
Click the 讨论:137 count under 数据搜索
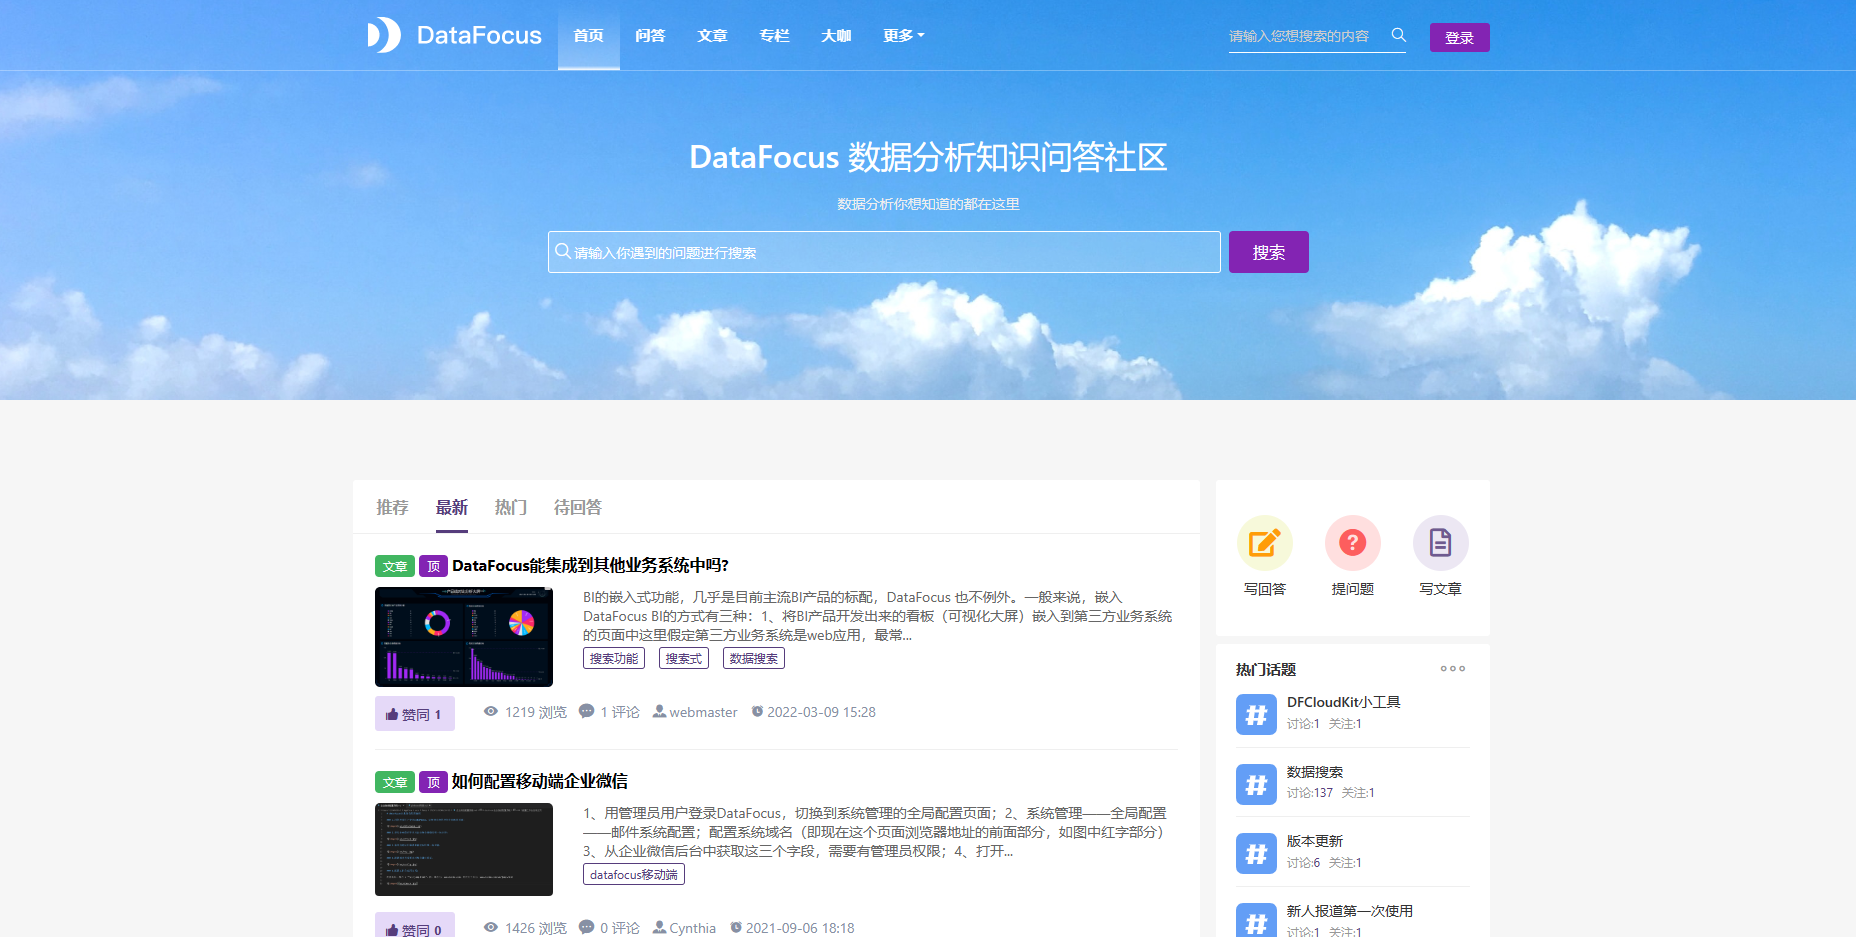(1309, 793)
